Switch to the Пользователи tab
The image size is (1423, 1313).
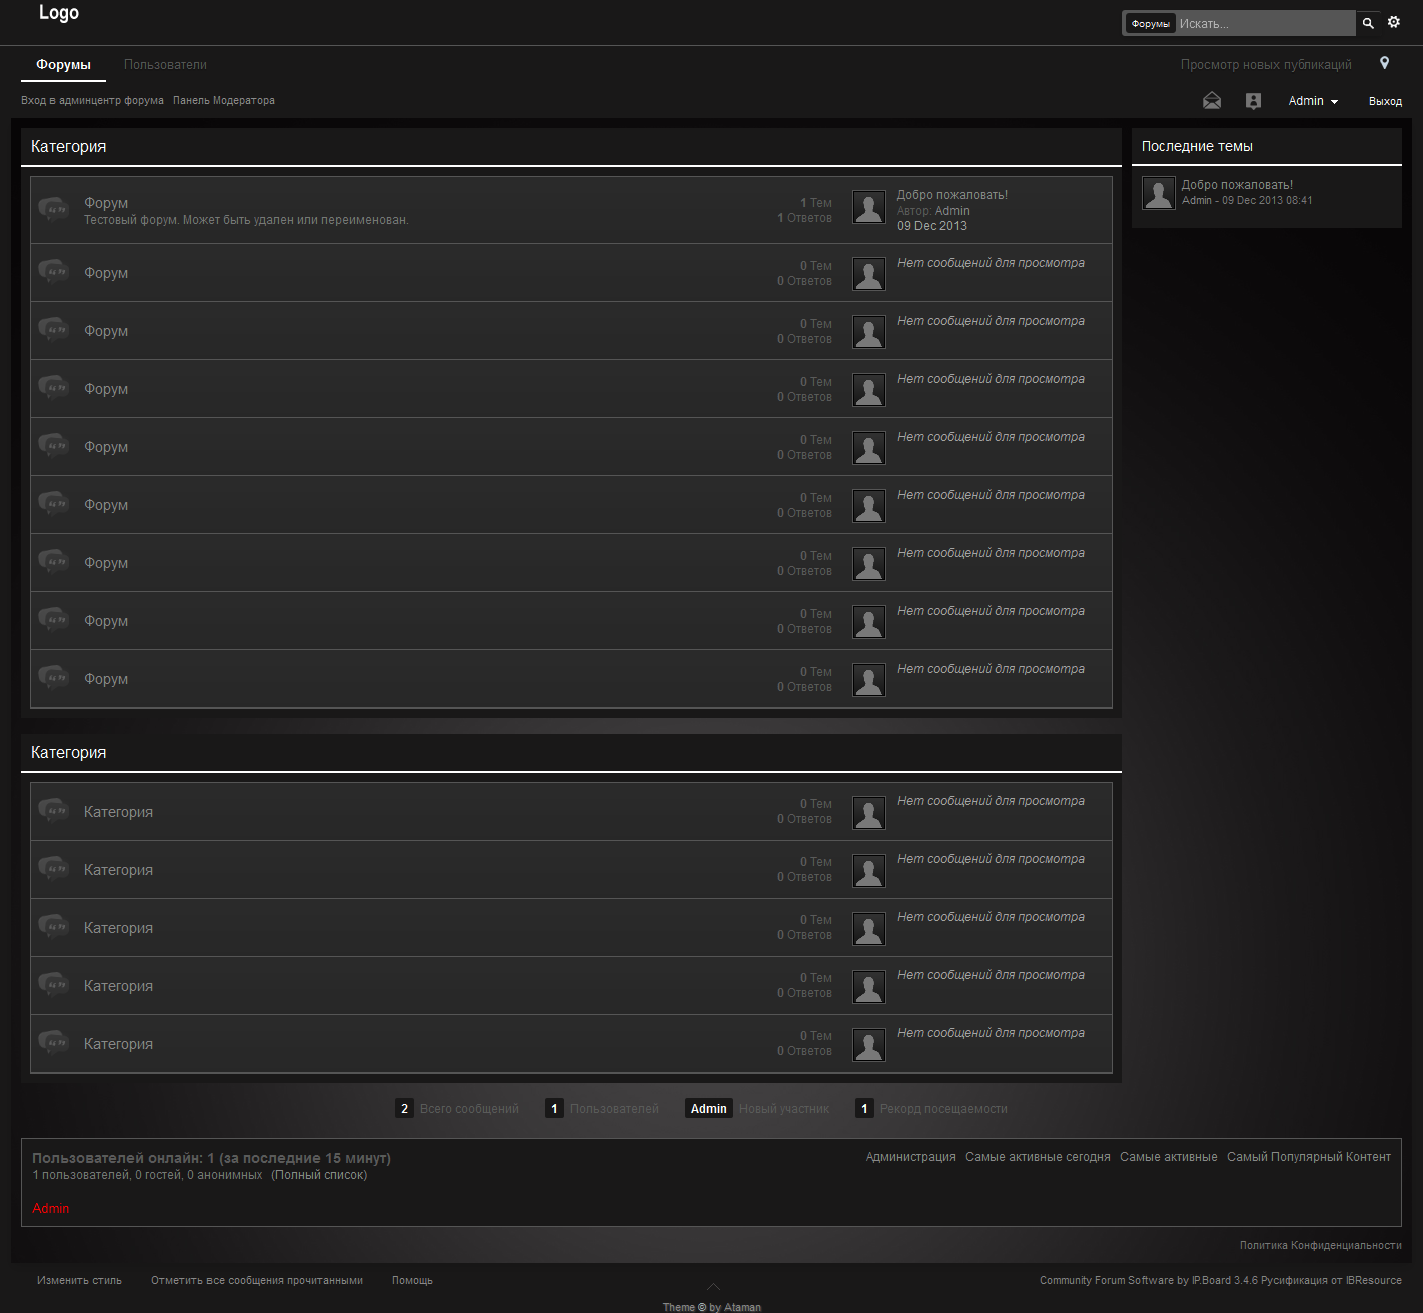coord(165,64)
